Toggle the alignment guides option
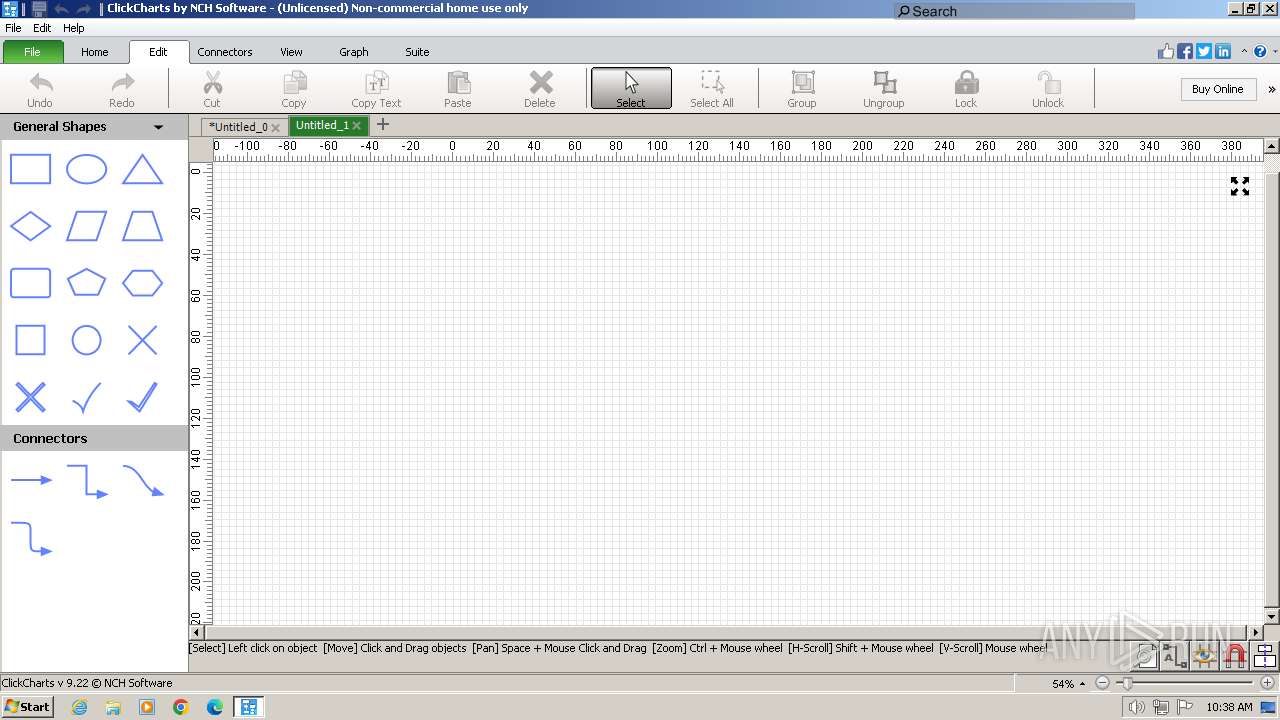1280x720 pixels. coord(1265,656)
